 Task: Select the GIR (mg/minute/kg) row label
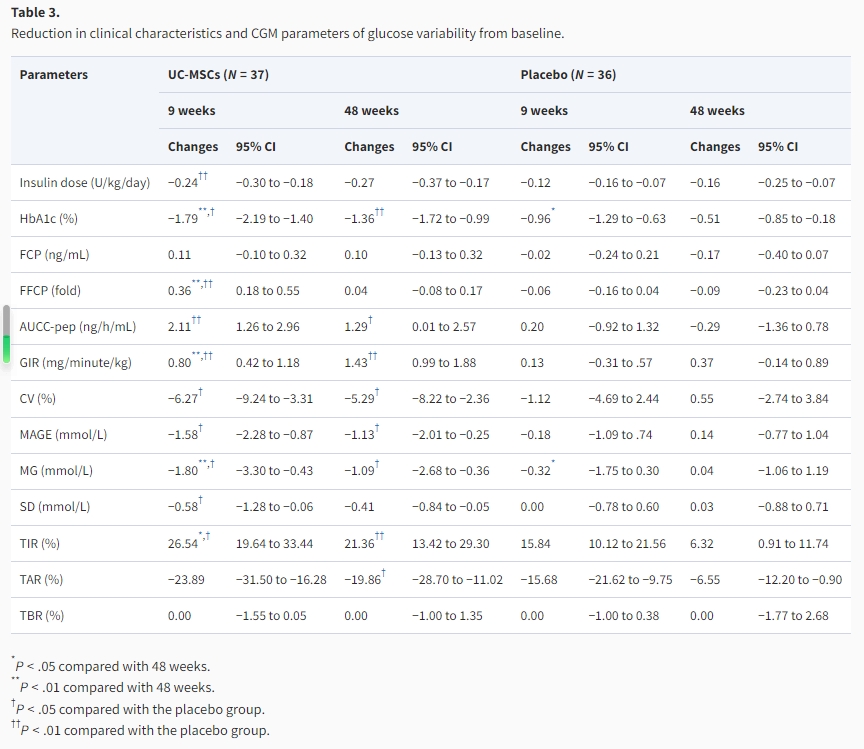(x=75, y=363)
